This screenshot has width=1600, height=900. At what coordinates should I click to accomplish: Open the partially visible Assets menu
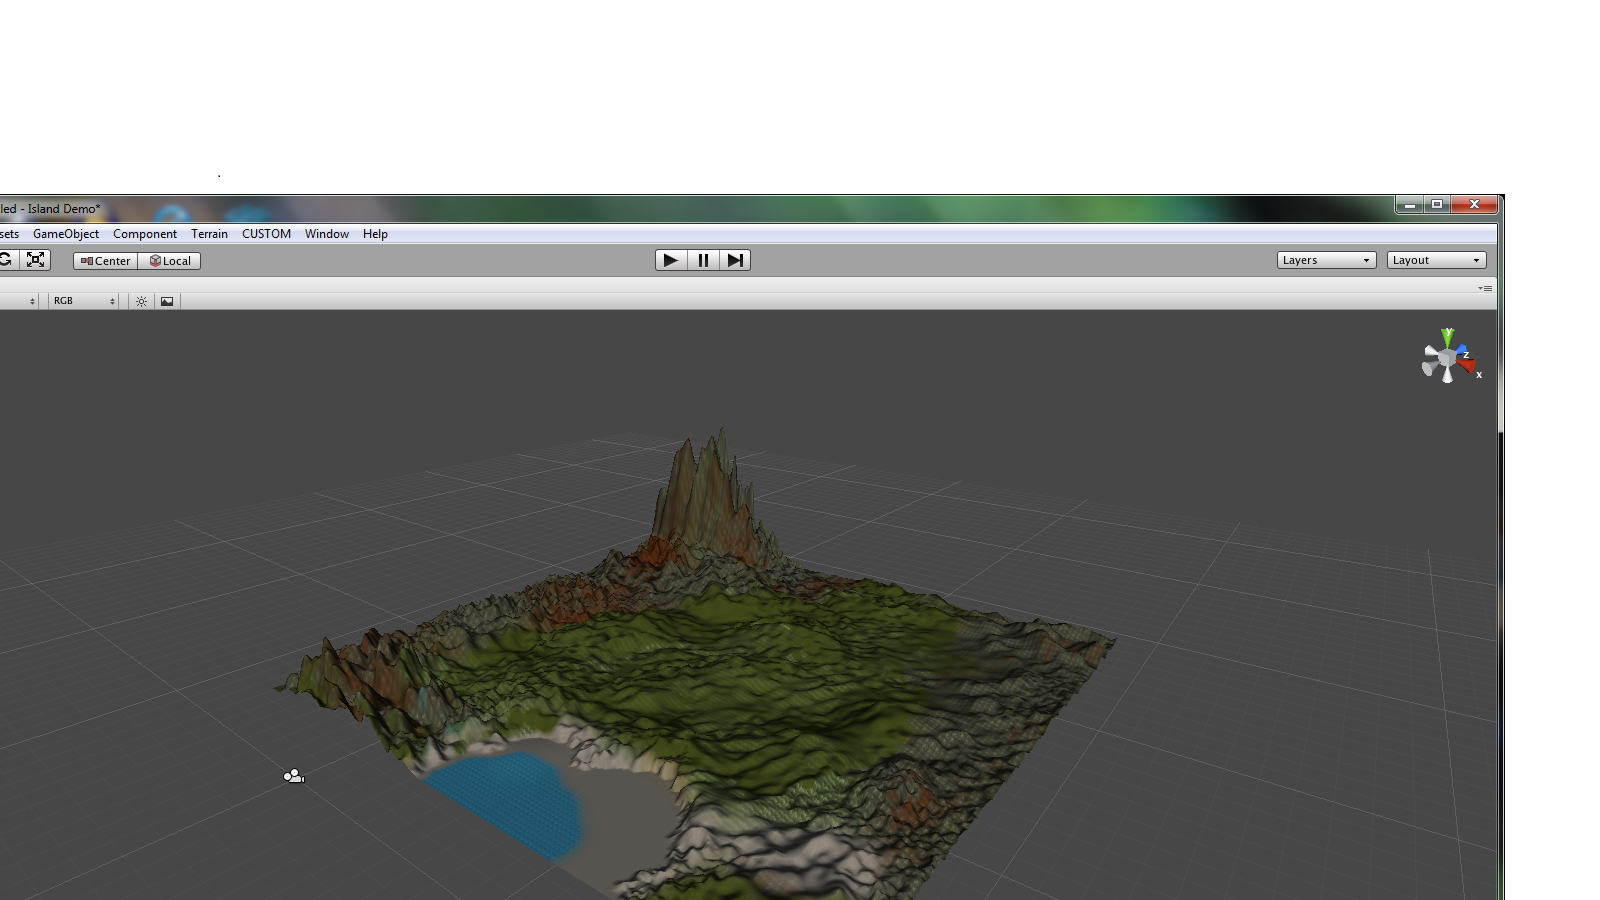click(x=10, y=234)
